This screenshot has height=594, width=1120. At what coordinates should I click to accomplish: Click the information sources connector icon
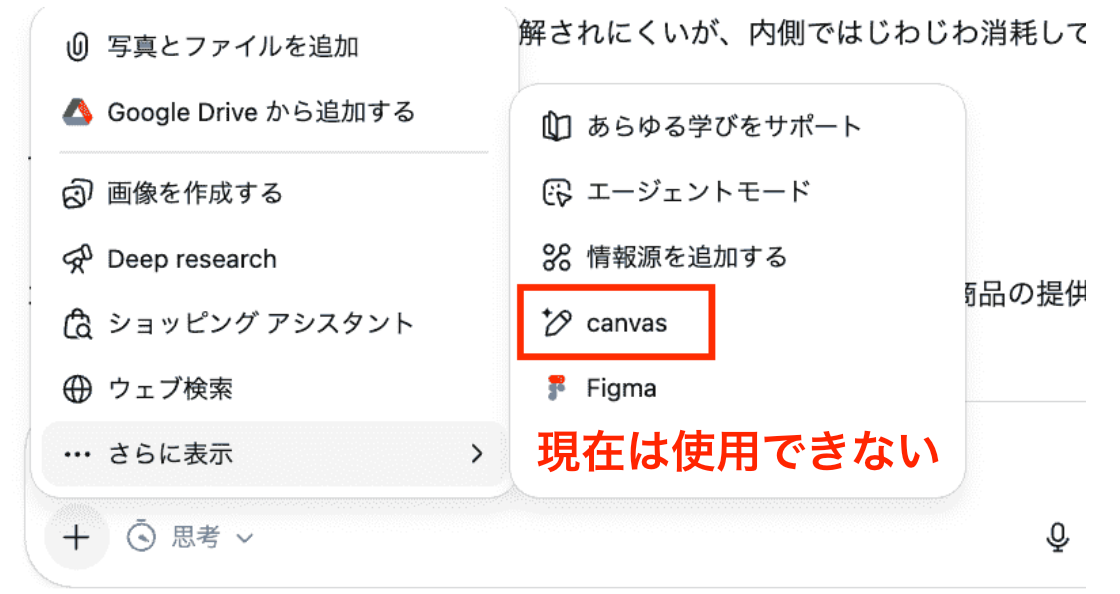(x=556, y=257)
